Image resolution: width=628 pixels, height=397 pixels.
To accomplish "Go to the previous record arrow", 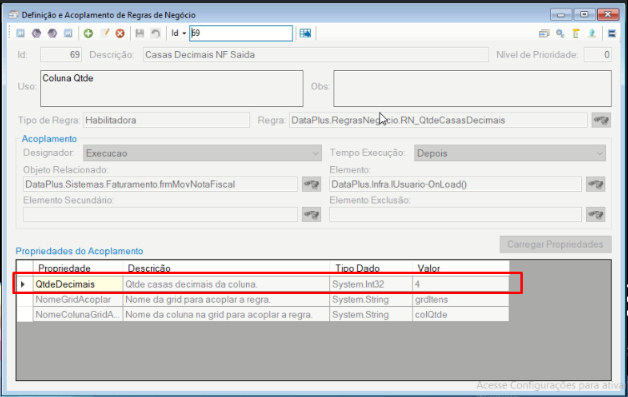I will click(36, 33).
